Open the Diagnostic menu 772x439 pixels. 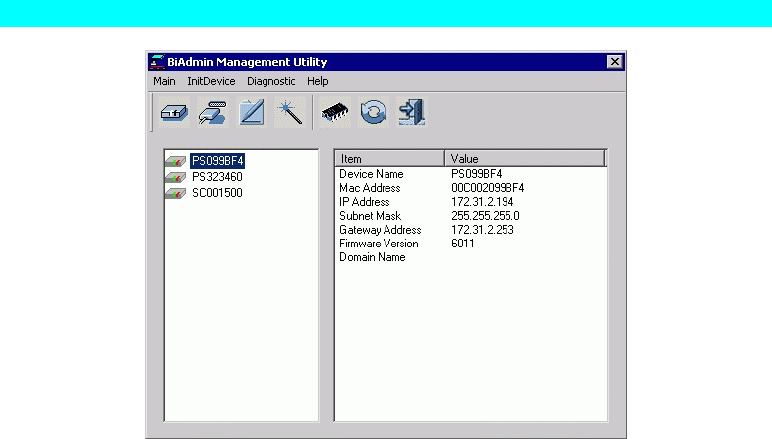(x=271, y=81)
